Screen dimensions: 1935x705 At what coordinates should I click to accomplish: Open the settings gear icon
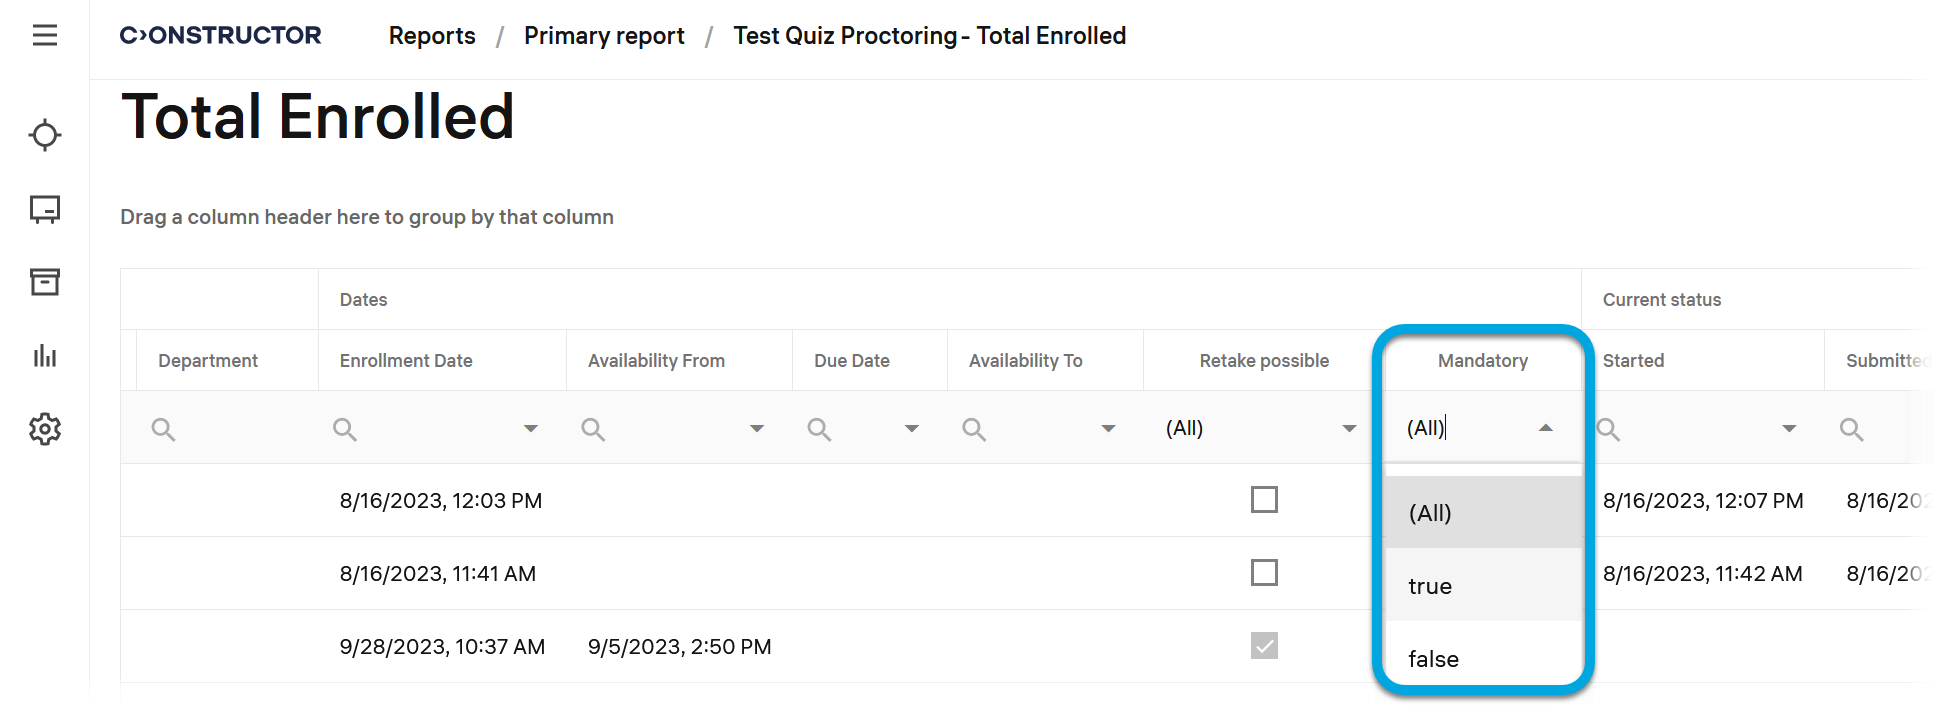click(x=45, y=429)
